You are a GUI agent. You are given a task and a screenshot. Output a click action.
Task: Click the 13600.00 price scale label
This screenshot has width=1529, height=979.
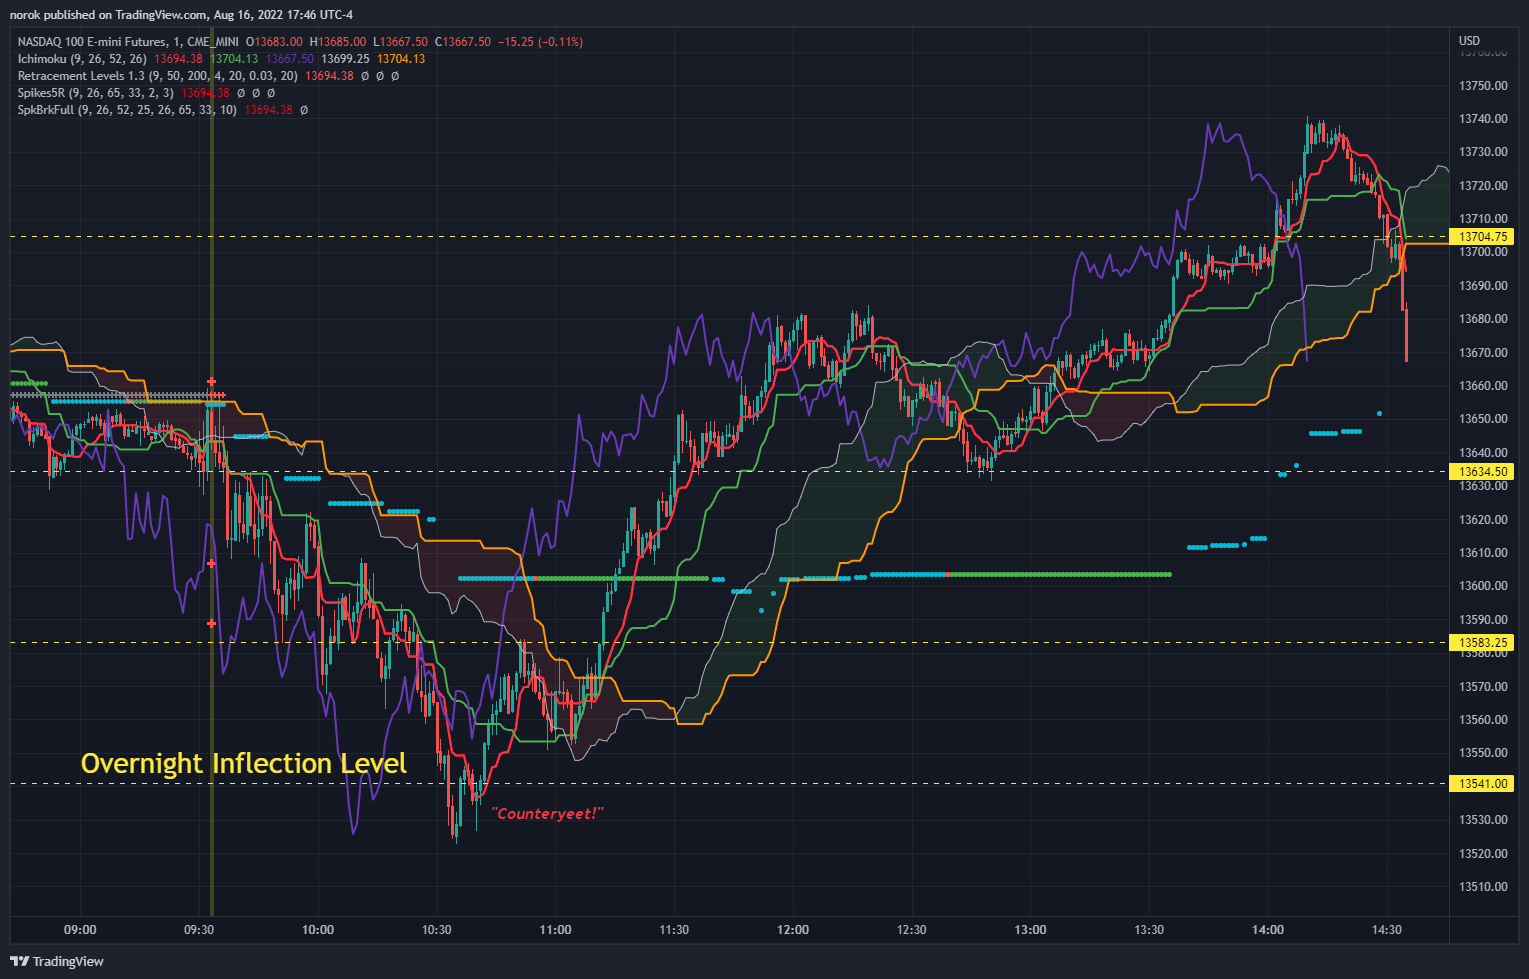[1483, 586]
